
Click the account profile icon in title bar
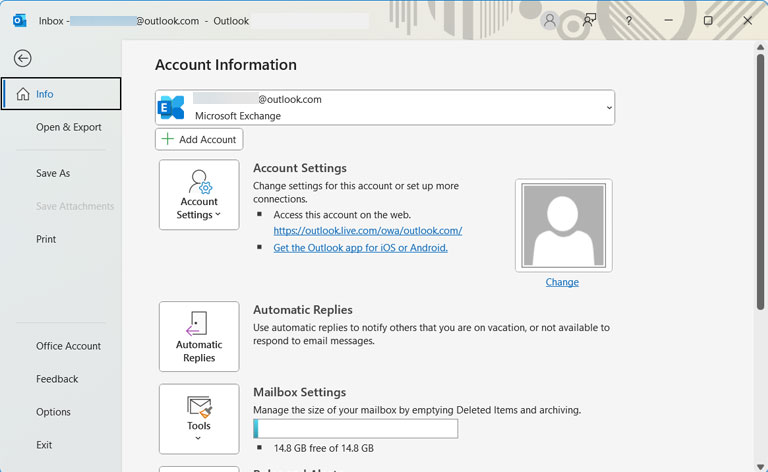coord(550,21)
